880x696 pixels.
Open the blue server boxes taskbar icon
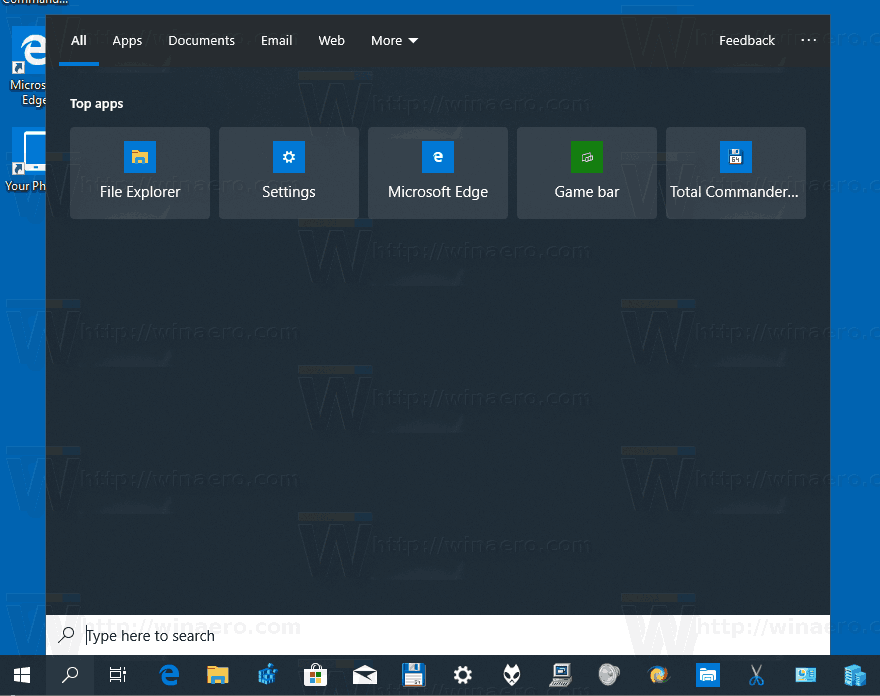coord(855,675)
